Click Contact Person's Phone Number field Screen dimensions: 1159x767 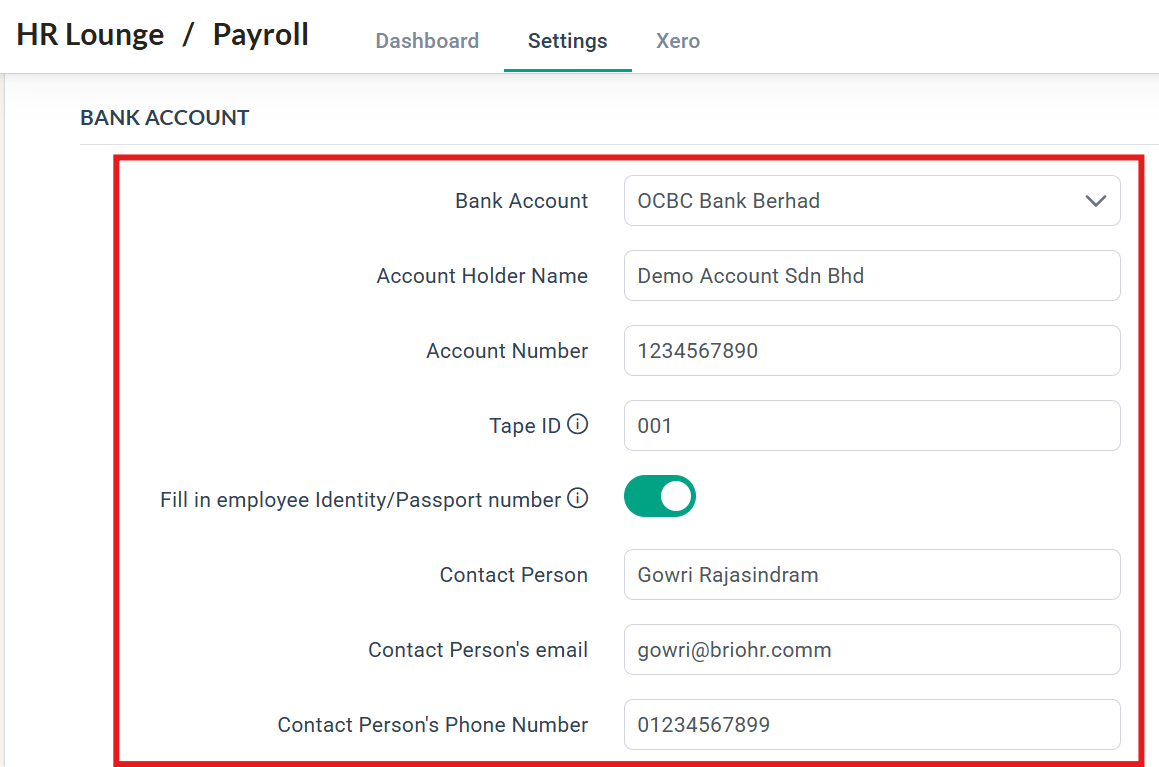point(872,724)
